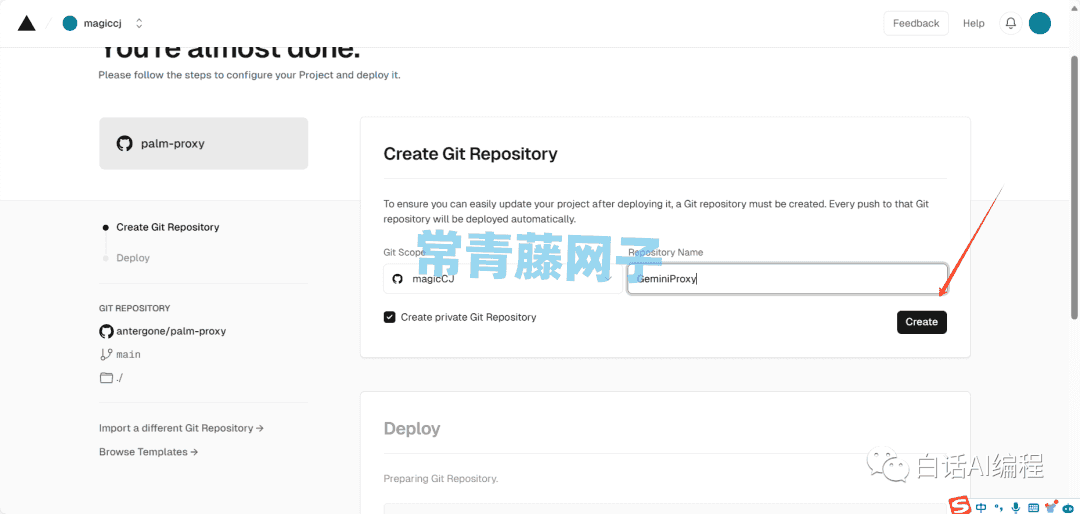The height and width of the screenshot is (514, 1080).
Task: Open the input method soft keyboard icon
Action: [1032, 508]
